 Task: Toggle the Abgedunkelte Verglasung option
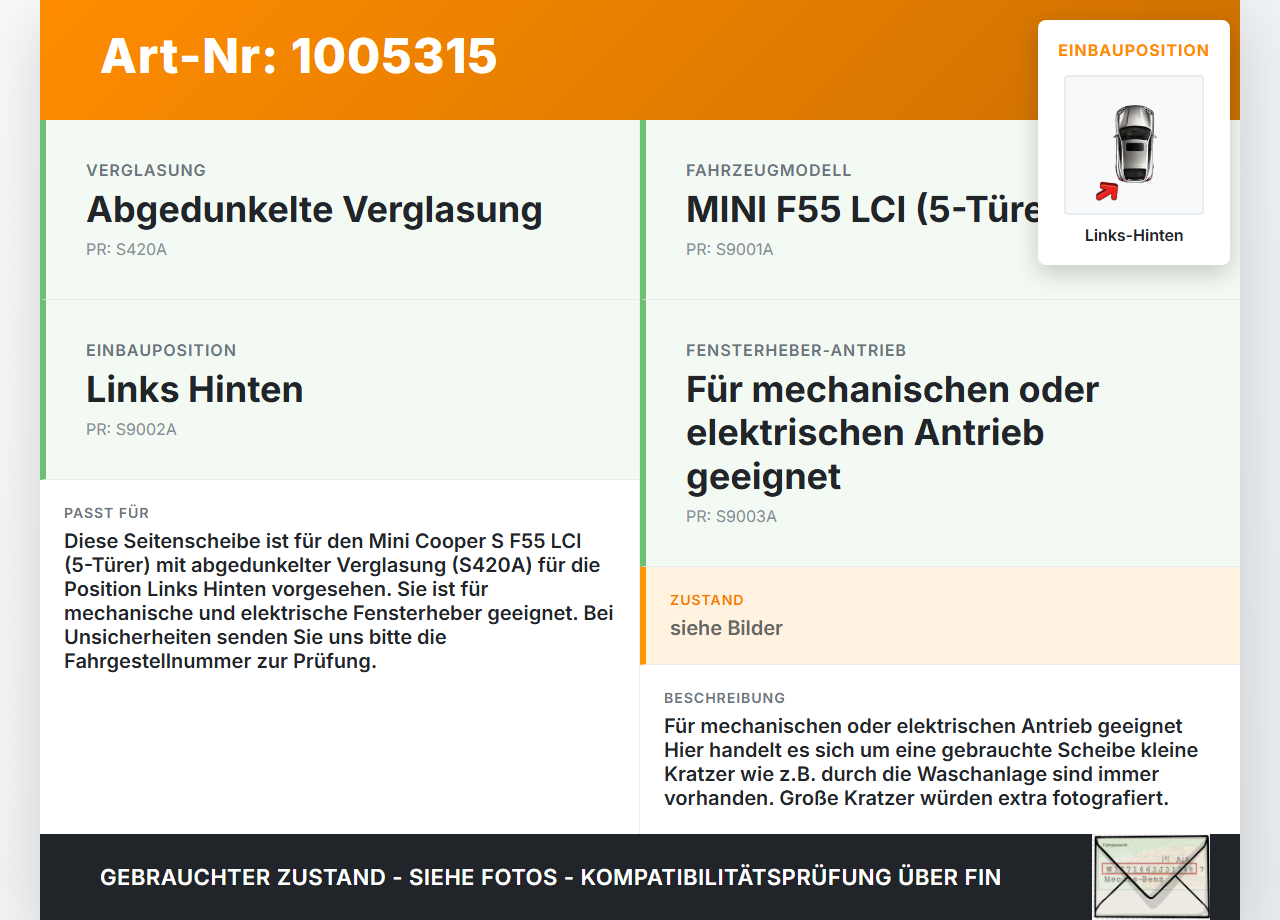[315, 210]
